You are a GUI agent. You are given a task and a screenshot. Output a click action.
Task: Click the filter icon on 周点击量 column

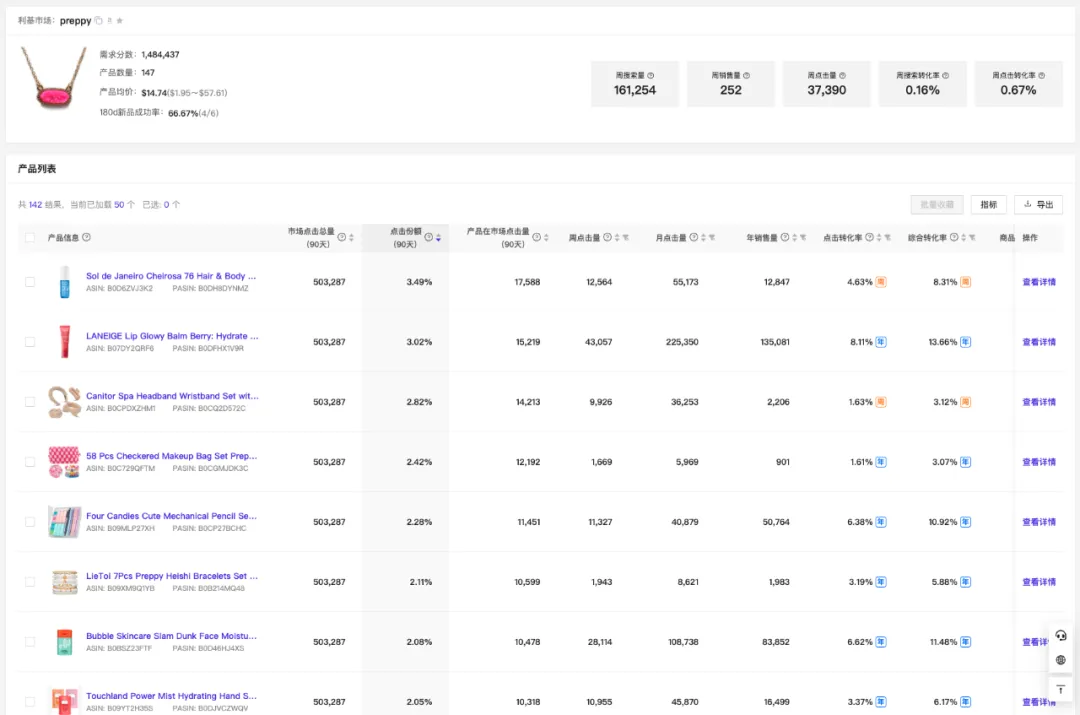tap(626, 238)
